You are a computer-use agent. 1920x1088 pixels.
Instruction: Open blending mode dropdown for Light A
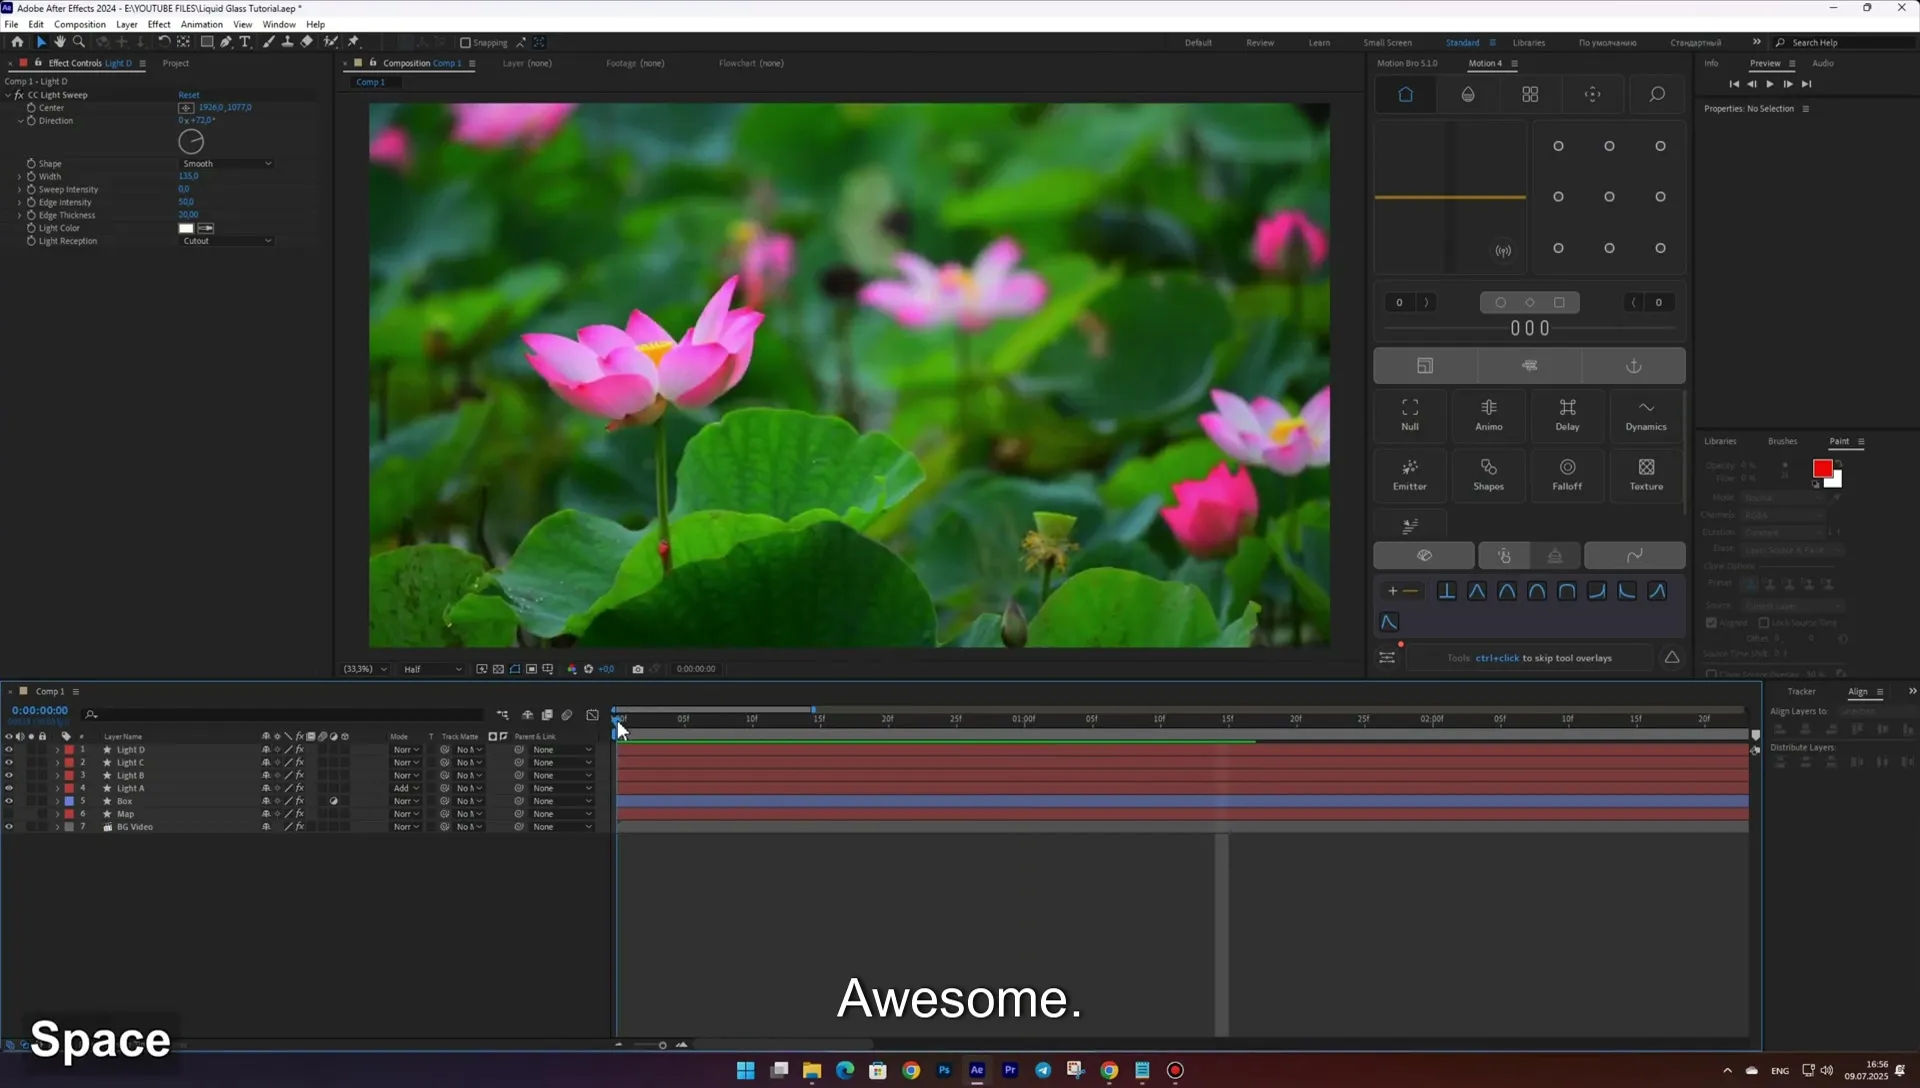pos(405,788)
